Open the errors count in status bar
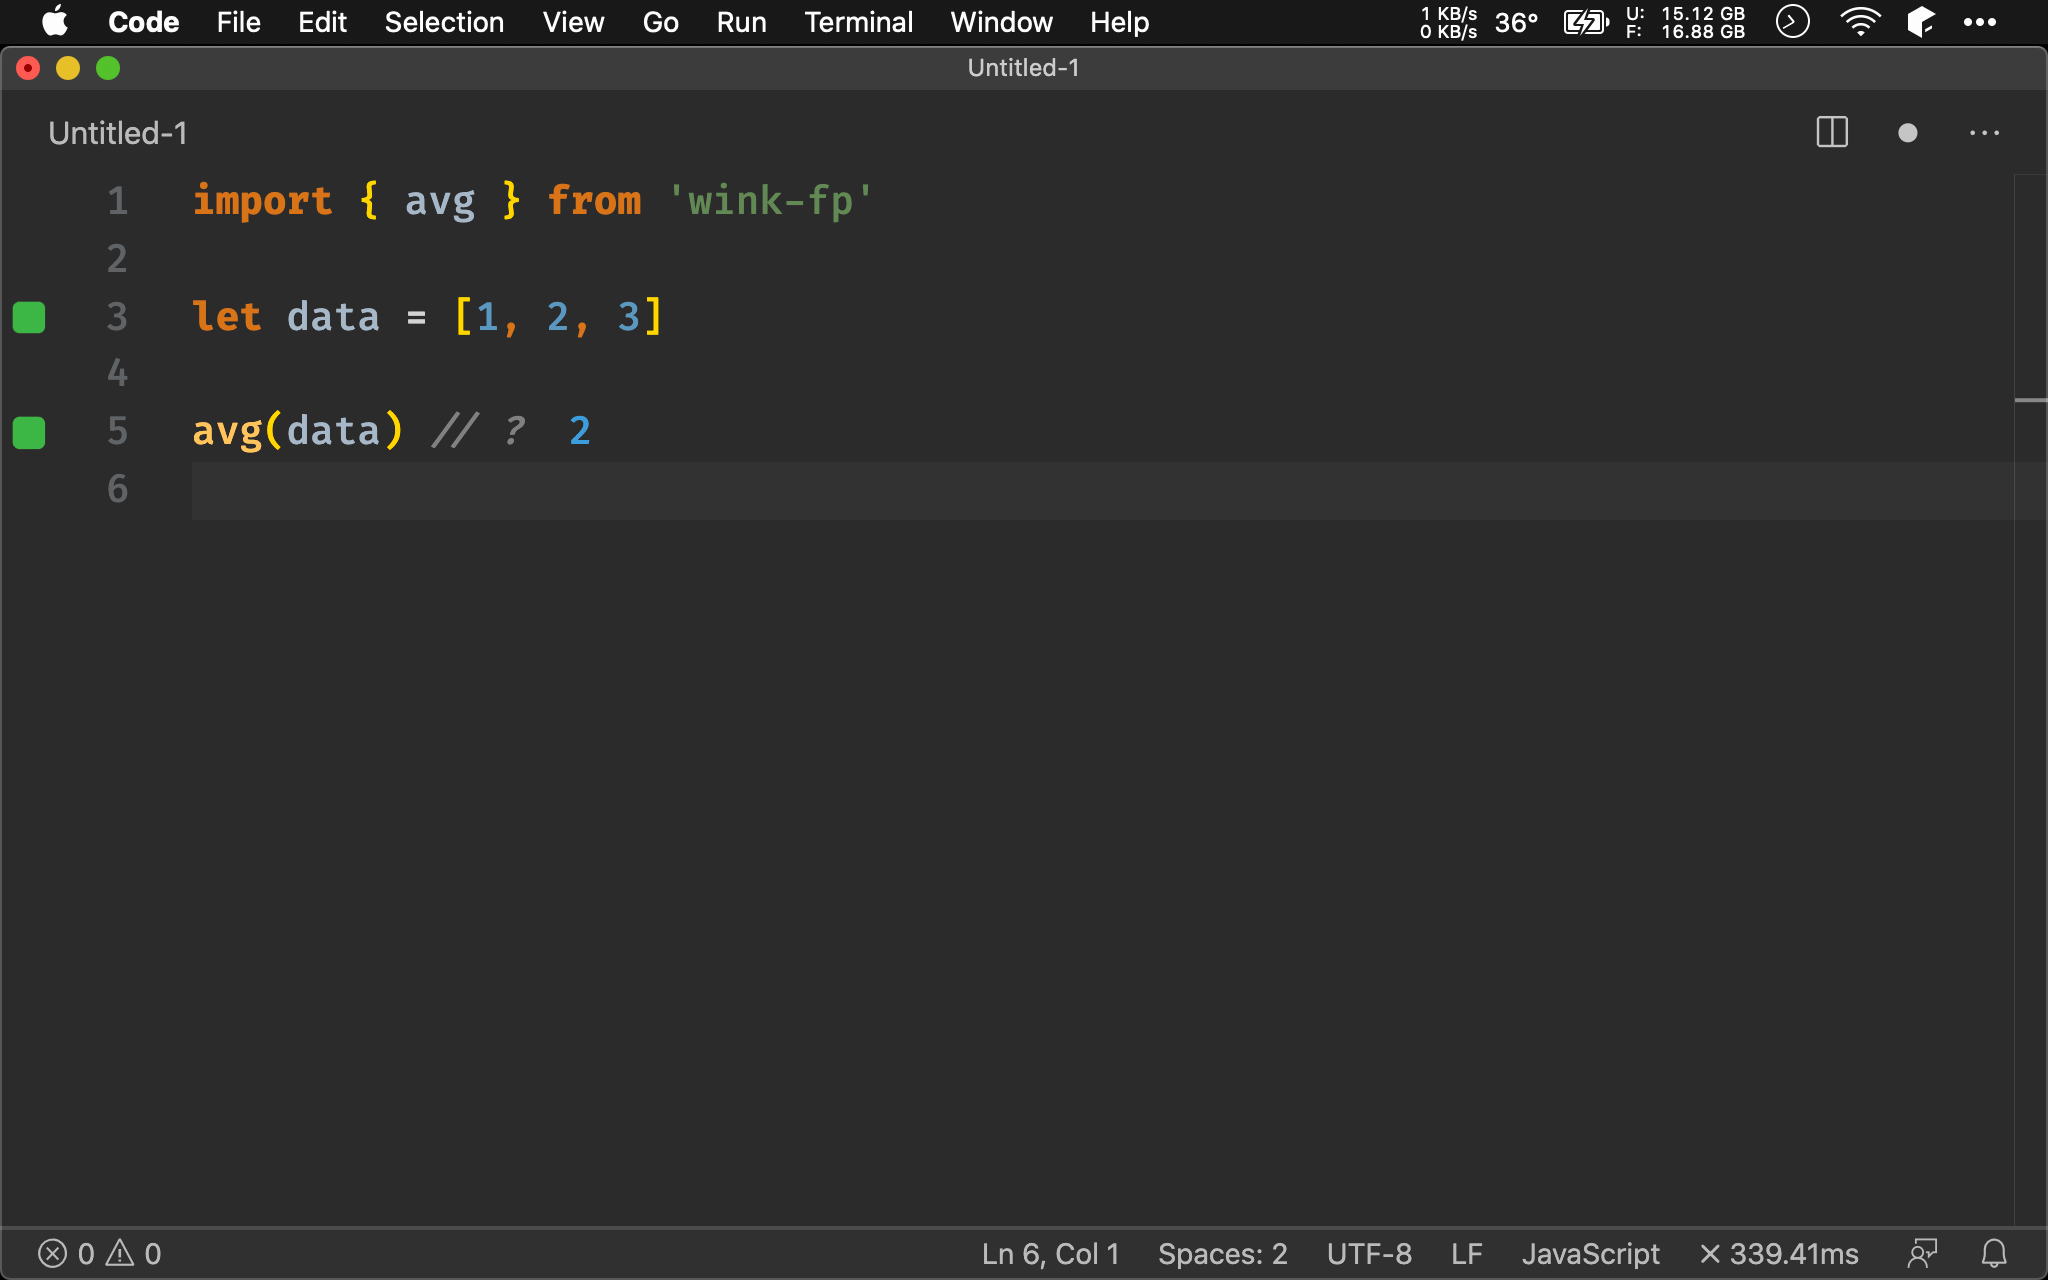This screenshot has height=1280, width=2048. coord(66,1253)
